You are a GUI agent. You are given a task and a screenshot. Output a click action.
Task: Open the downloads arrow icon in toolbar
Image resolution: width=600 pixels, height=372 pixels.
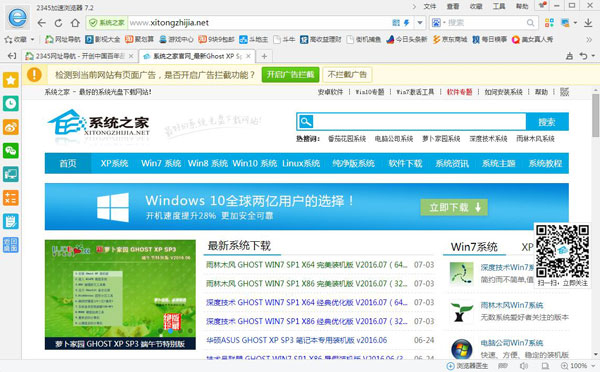(x=588, y=23)
